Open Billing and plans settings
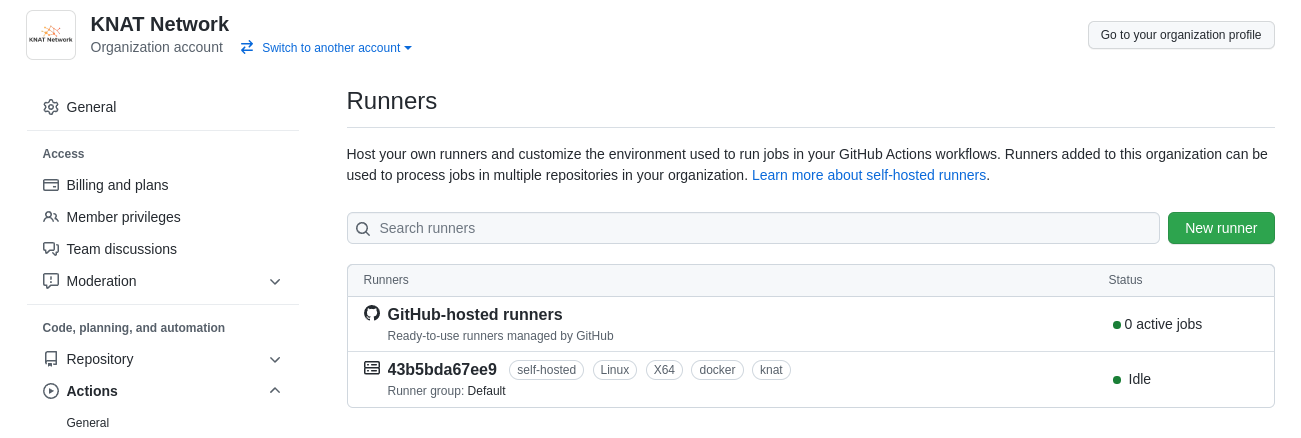1301x438 pixels. point(117,185)
